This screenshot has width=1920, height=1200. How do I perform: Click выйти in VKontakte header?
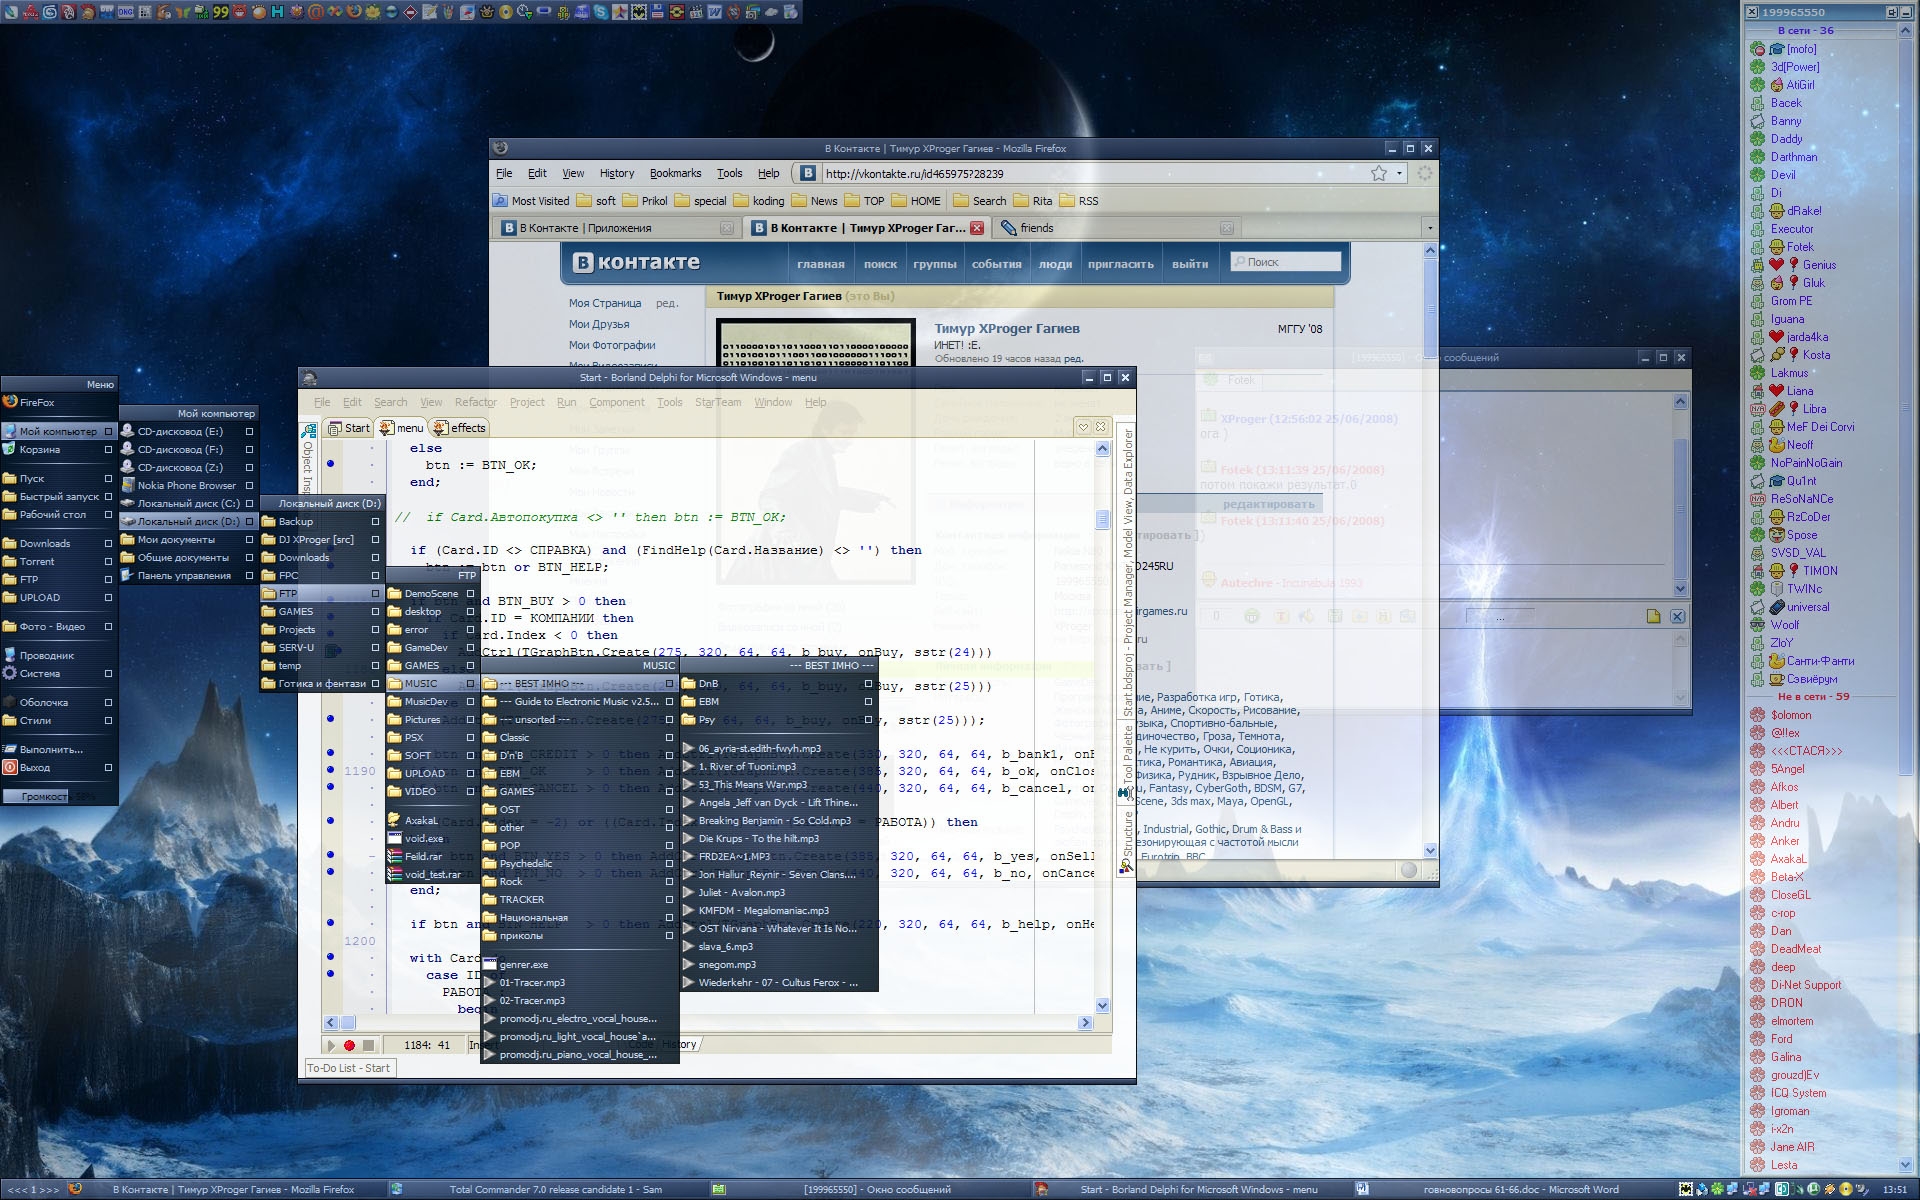[1190, 265]
